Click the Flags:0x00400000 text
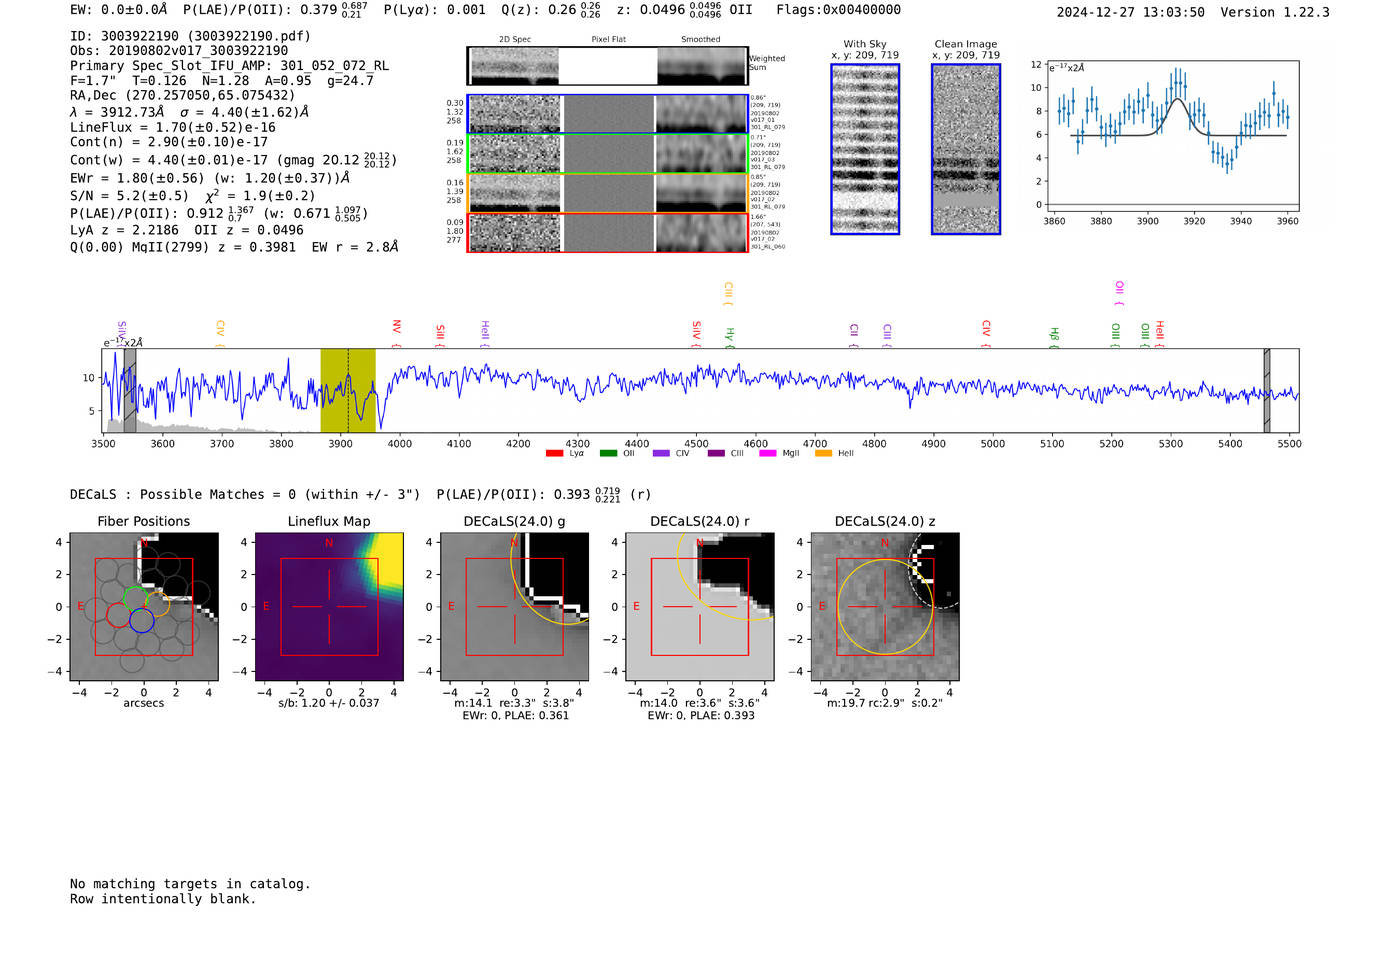Image resolution: width=1400 pixels, height=953 pixels. [x=838, y=10]
